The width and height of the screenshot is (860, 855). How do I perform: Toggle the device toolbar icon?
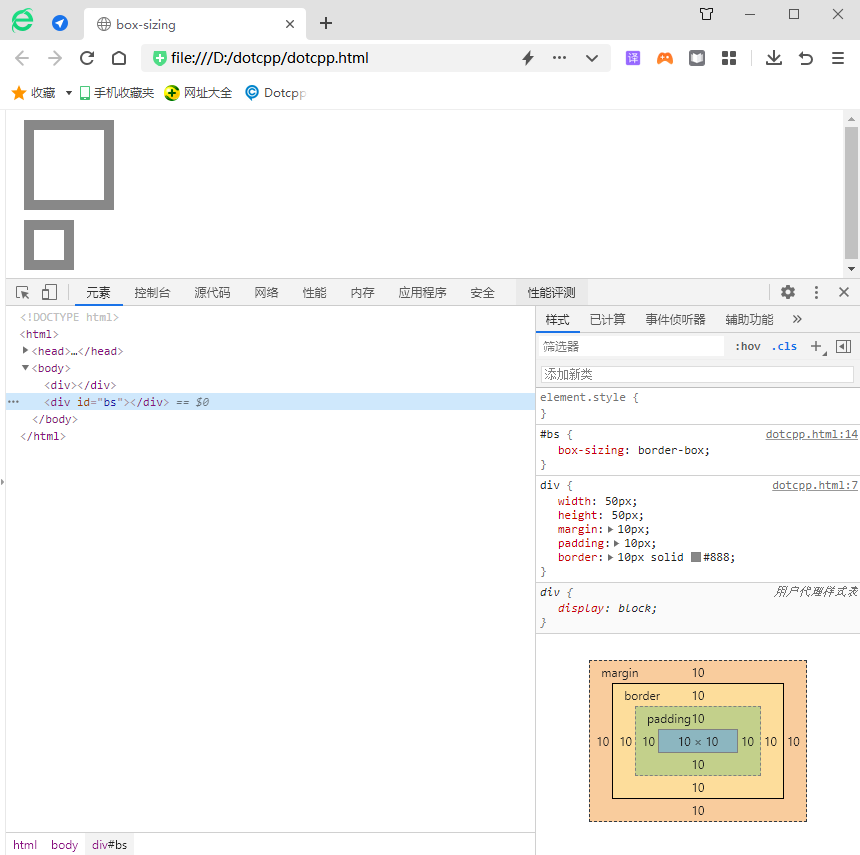point(49,293)
